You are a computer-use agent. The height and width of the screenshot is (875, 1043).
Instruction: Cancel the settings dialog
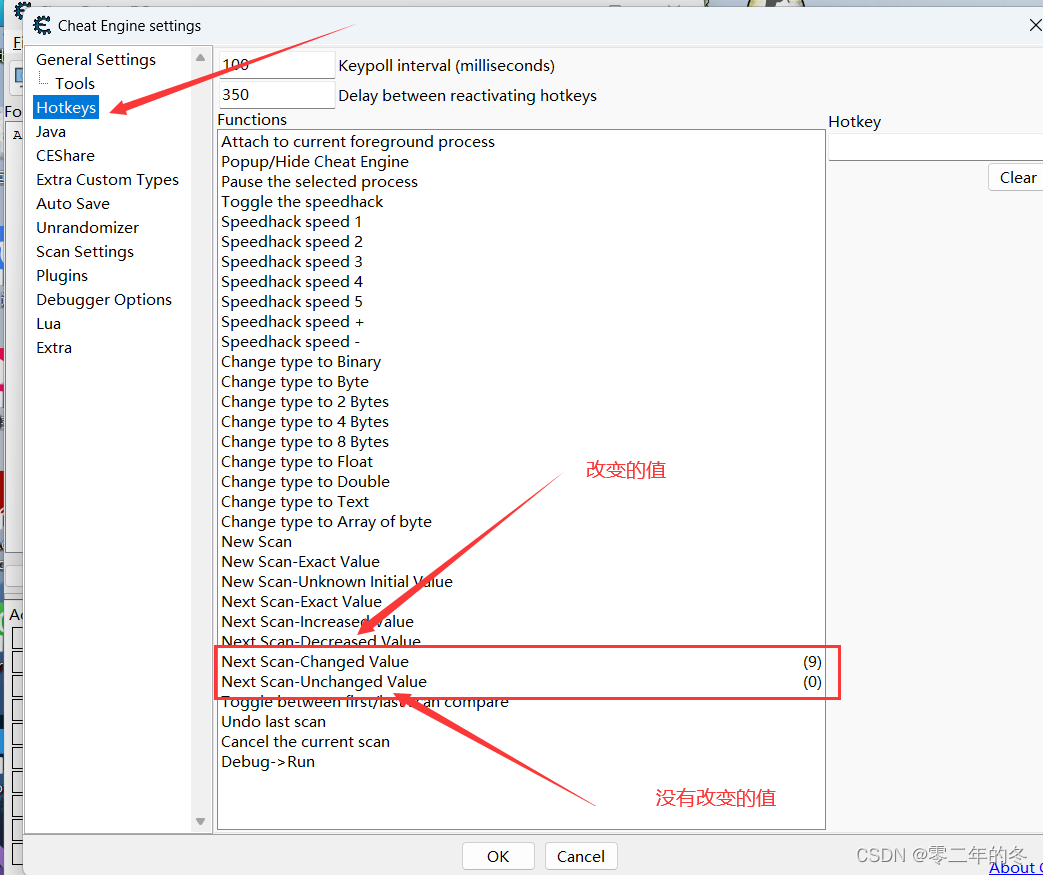coord(581,856)
